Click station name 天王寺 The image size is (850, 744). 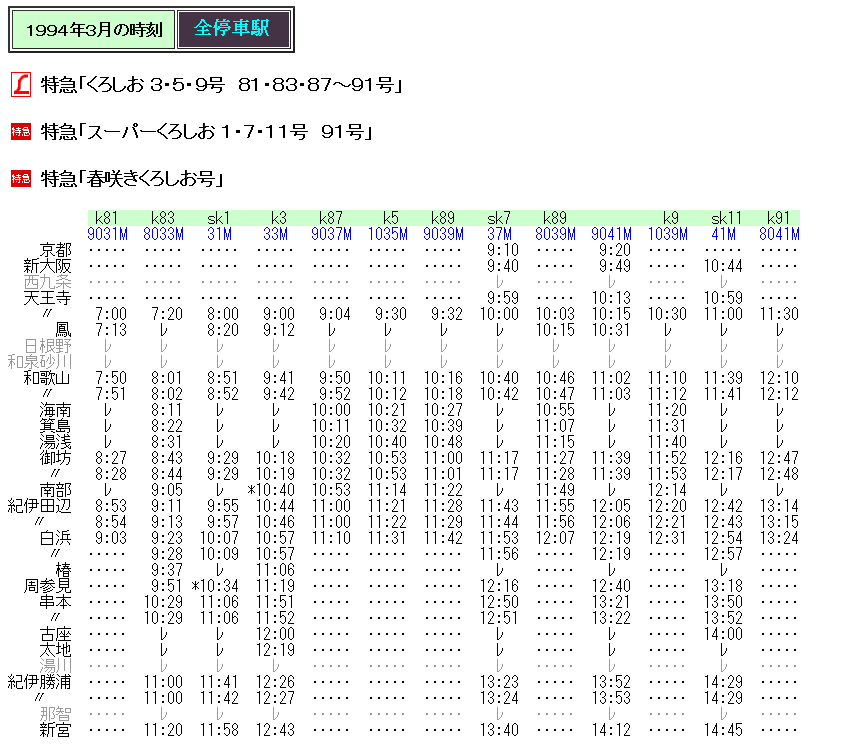[47, 298]
